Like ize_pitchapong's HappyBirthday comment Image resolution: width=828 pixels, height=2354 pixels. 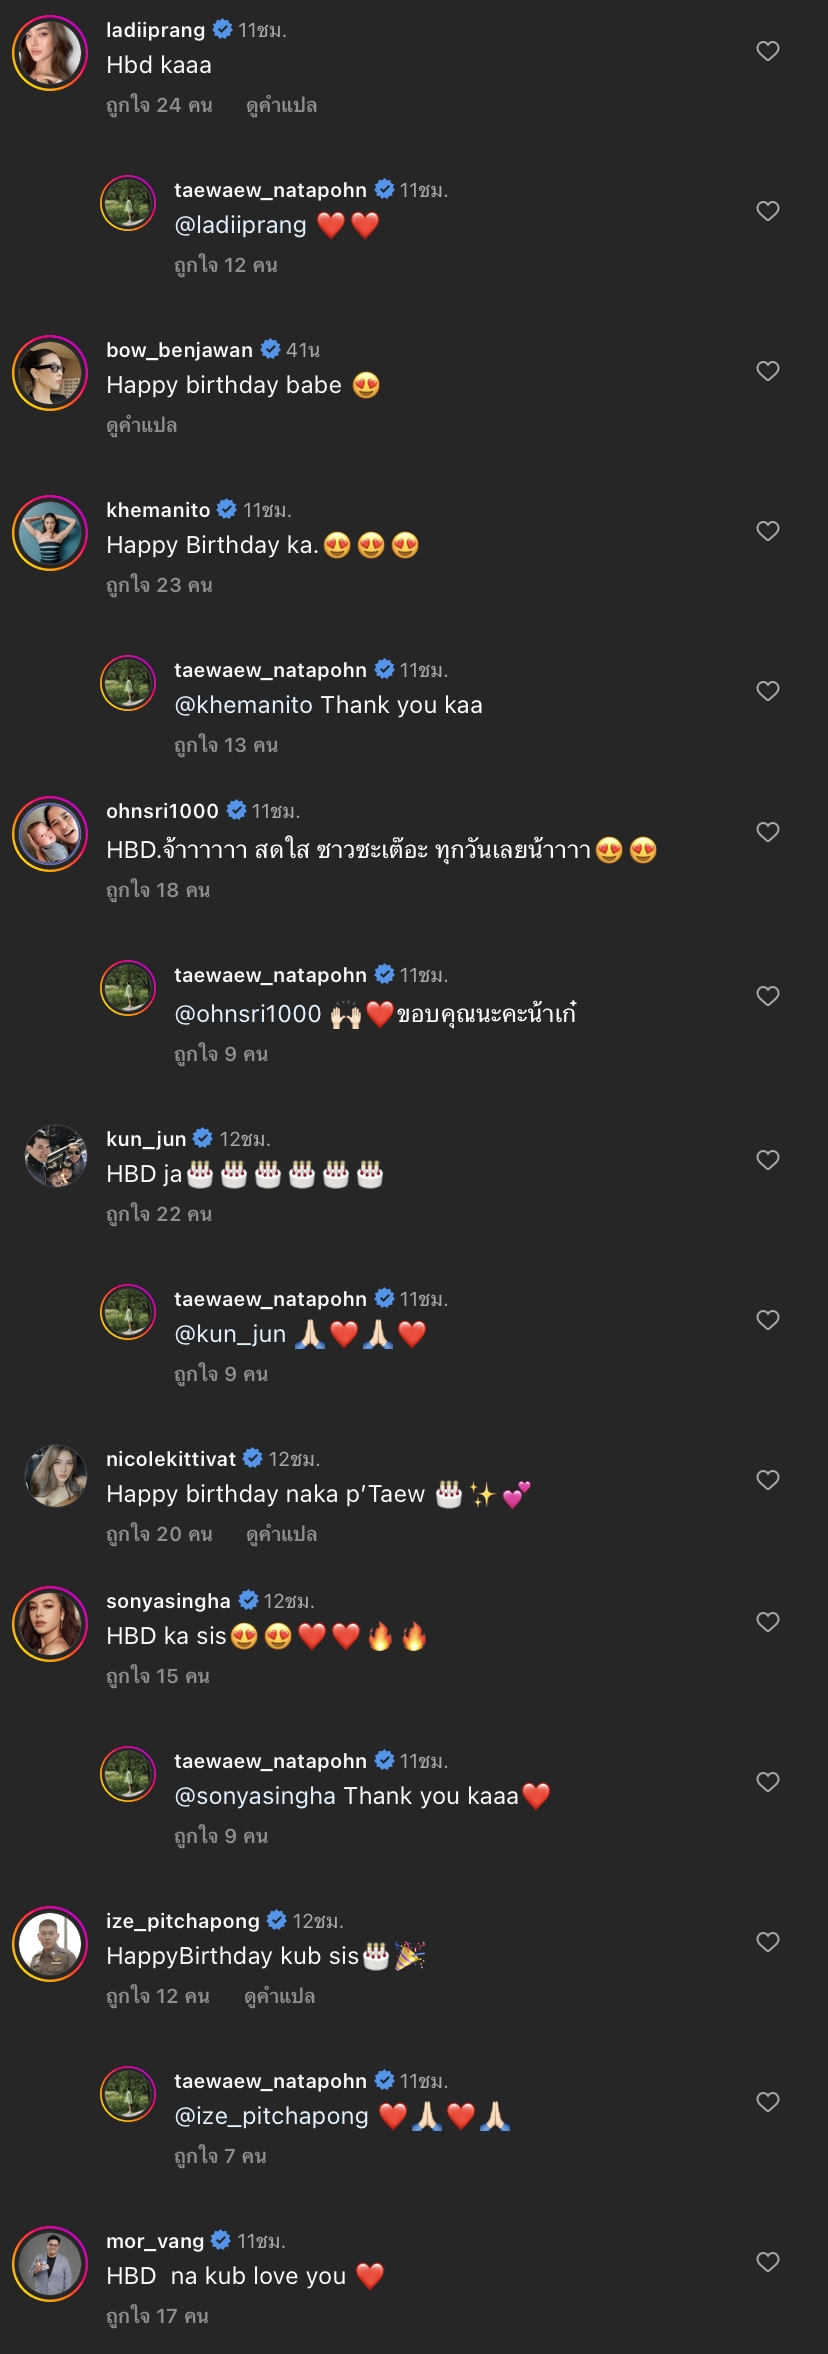(x=767, y=1942)
